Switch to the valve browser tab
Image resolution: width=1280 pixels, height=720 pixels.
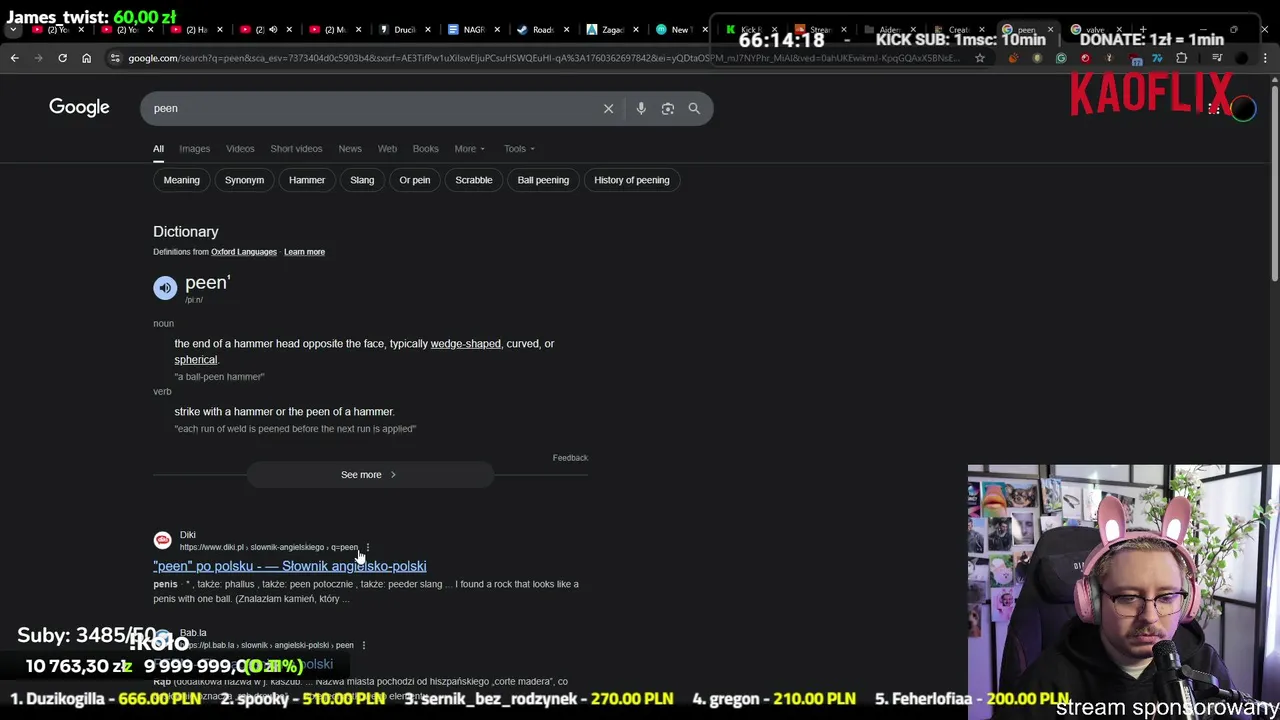[x=1095, y=30]
